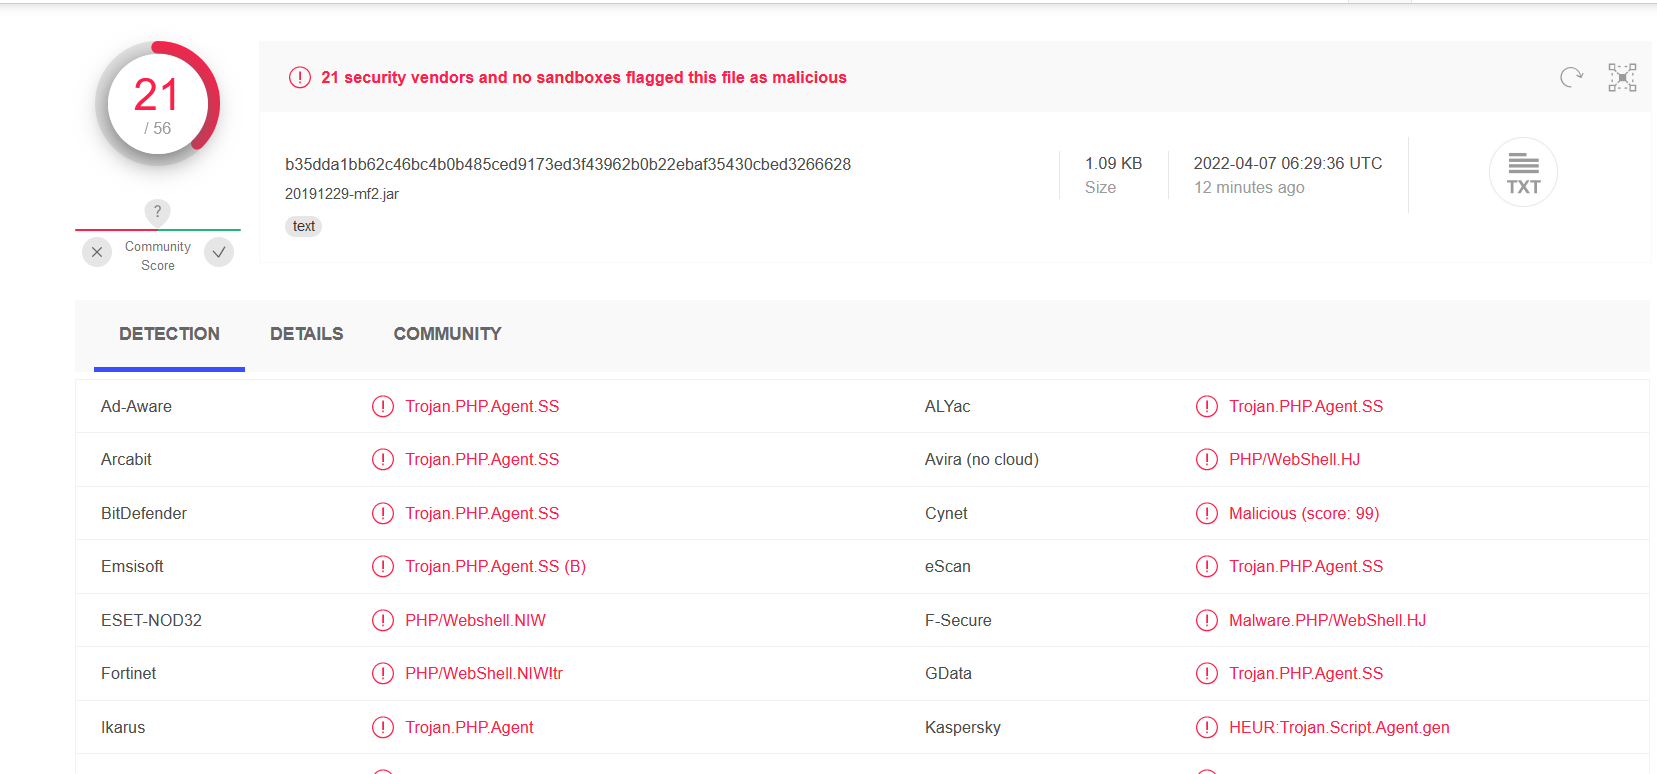Click the 'text' file tag
This screenshot has width=1657, height=774.
click(x=304, y=226)
